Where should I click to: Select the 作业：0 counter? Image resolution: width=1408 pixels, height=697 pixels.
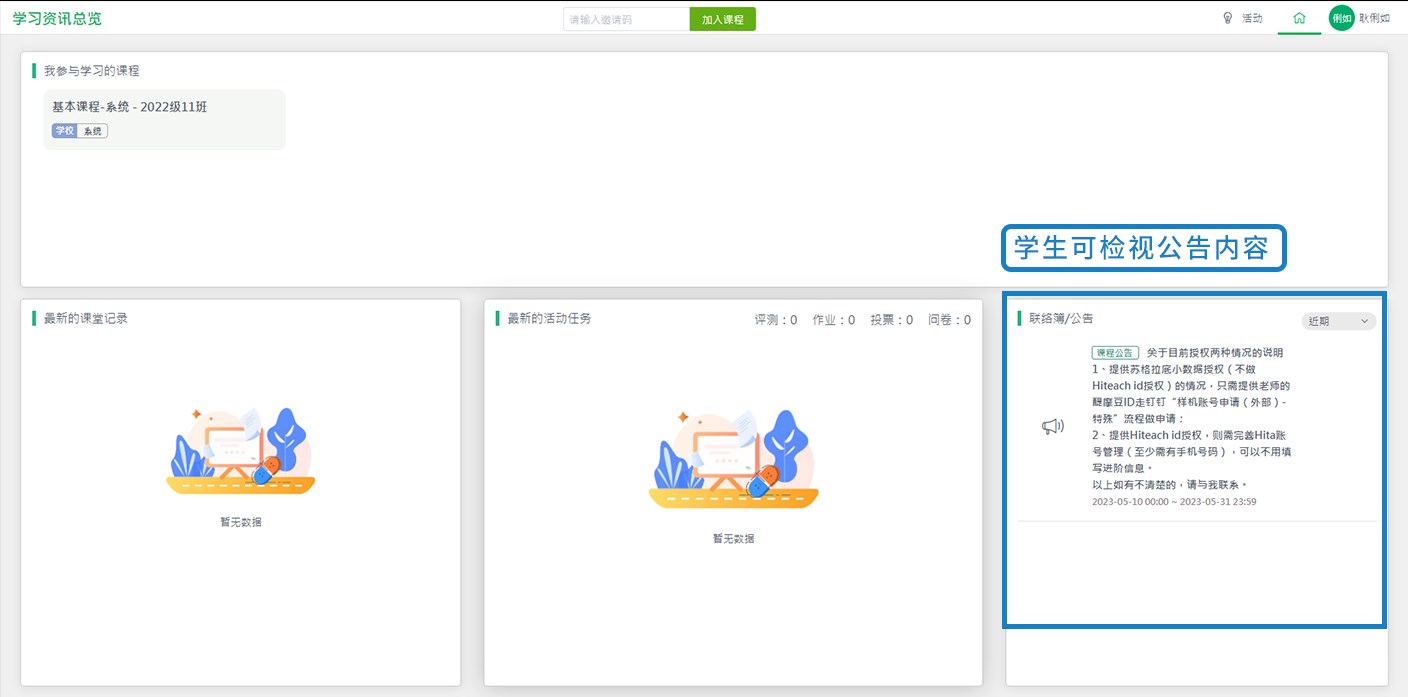click(x=834, y=320)
